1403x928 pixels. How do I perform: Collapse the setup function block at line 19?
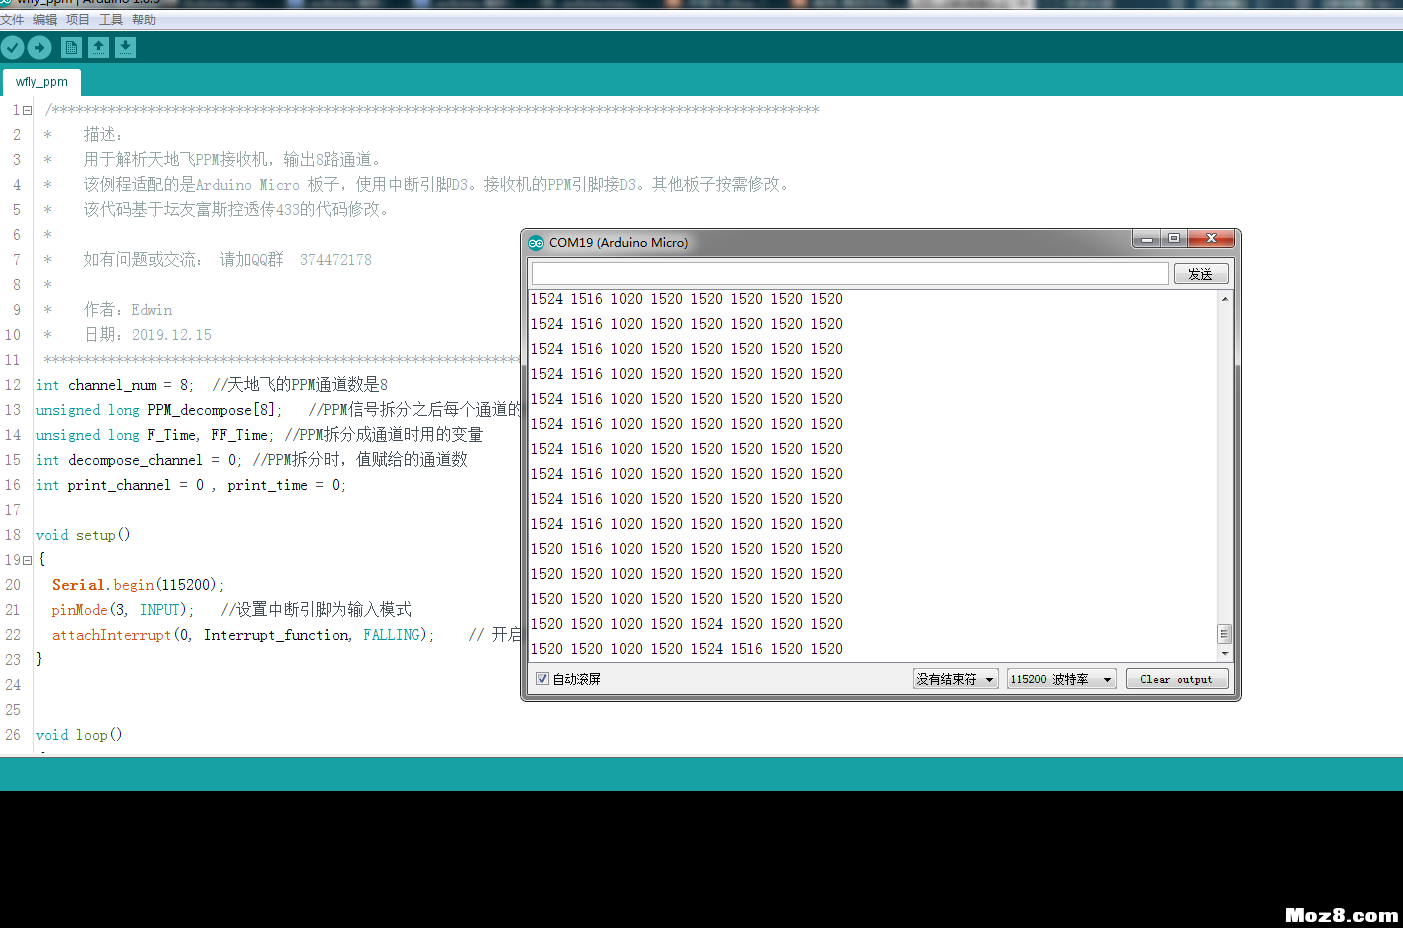click(x=28, y=560)
